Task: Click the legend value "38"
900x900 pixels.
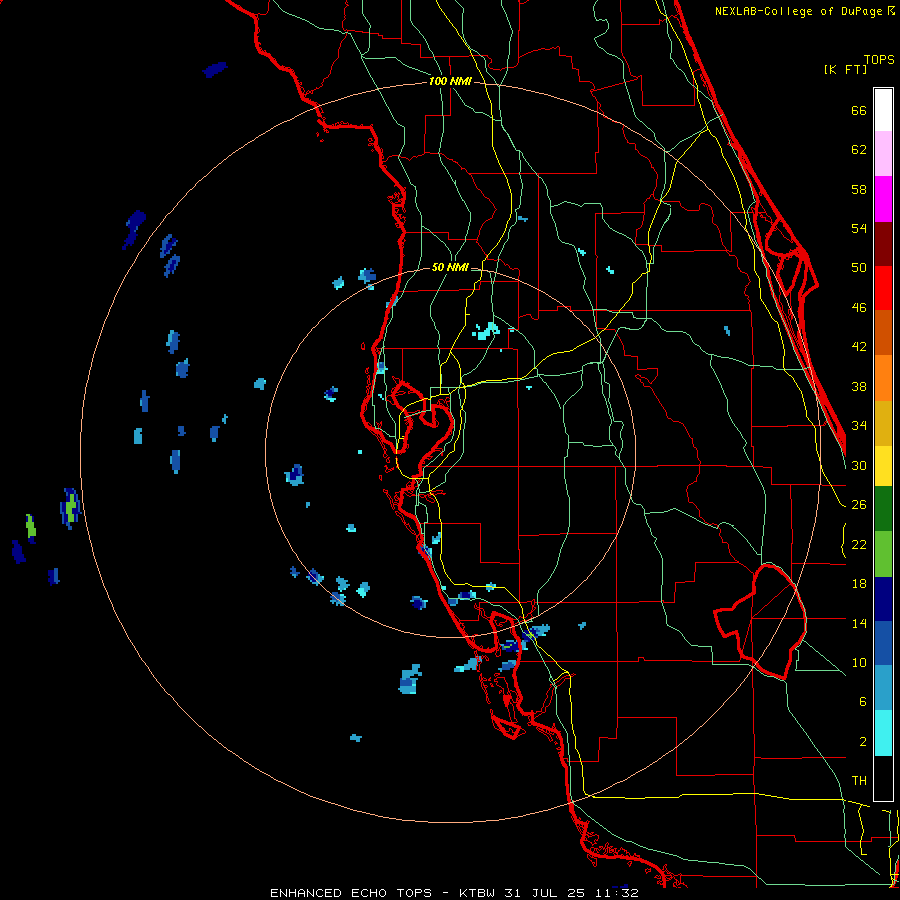Action: click(859, 386)
